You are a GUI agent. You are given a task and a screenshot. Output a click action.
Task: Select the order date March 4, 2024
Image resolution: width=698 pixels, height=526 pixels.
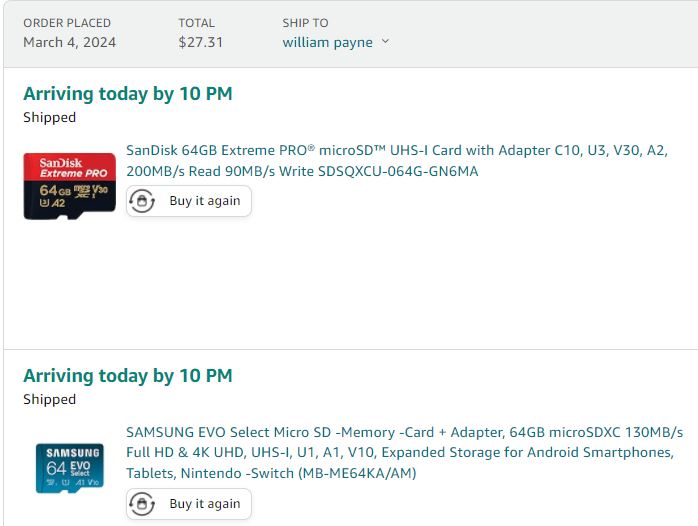(69, 42)
